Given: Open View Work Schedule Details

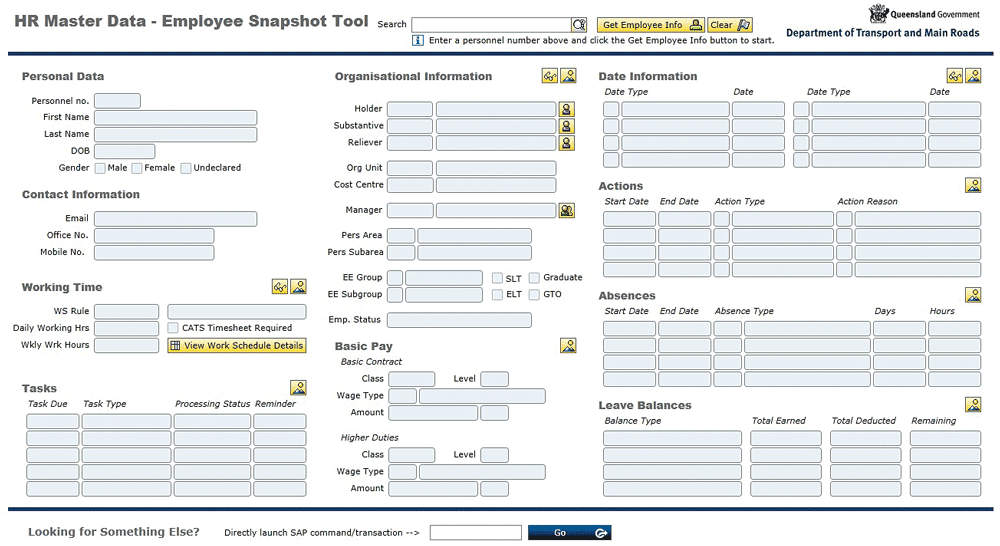Looking at the screenshot, I should point(237,346).
